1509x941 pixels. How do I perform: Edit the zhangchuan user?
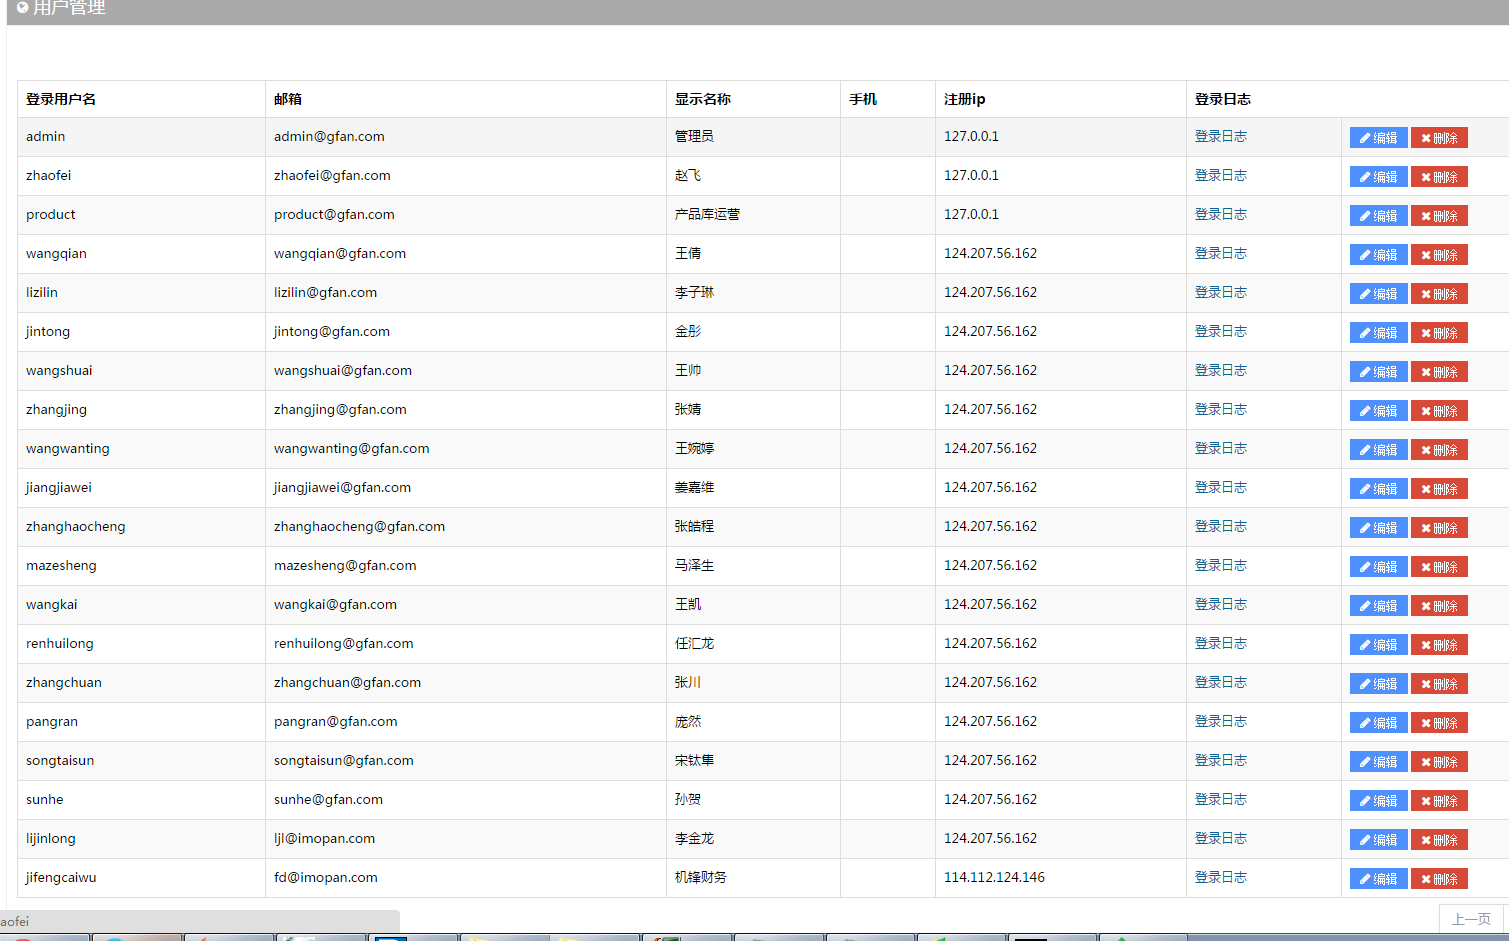point(1378,684)
